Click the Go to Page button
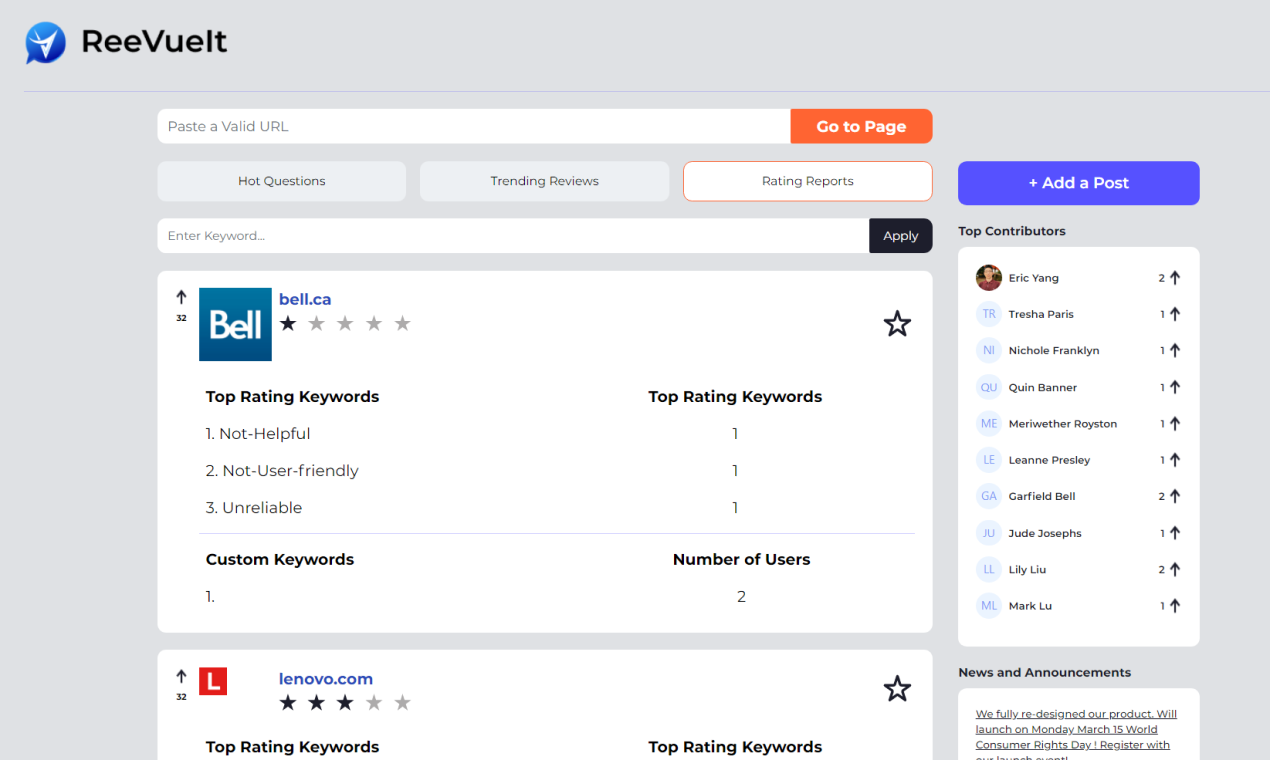The width and height of the screenshot is (1270, 760). point(861,126)
